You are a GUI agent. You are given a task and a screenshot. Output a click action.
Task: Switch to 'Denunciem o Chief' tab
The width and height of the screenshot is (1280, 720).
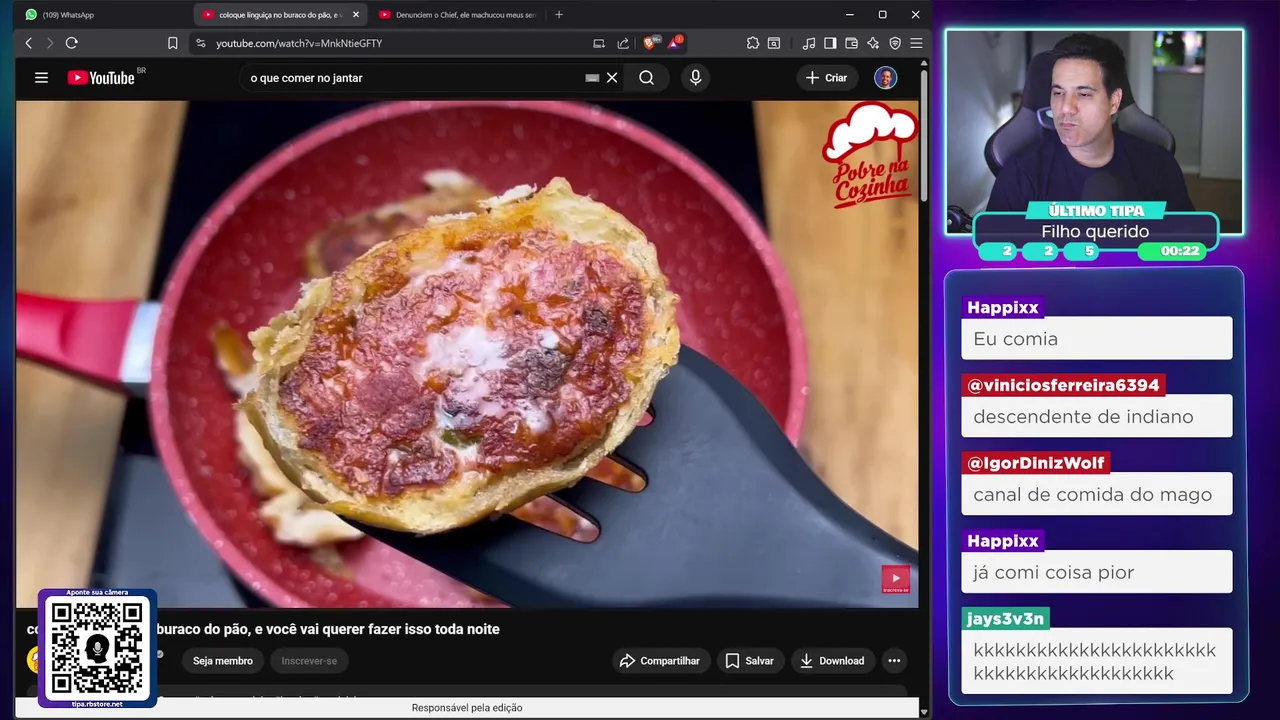point(456,15)
